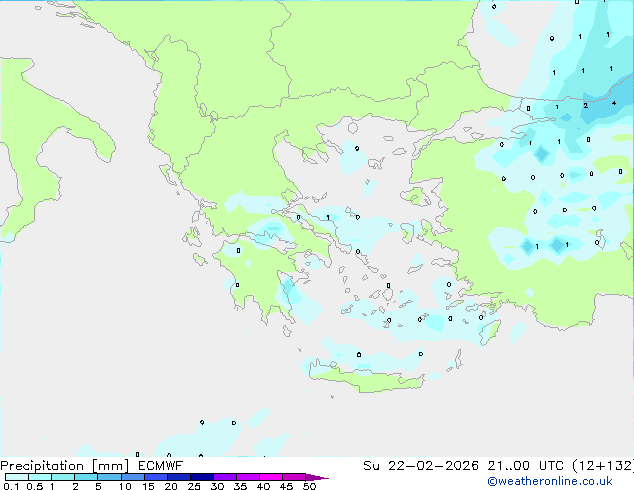Image resolution: width=634 pixels, height=490 pixels.
Task: Click the "Precipitation" title word
Action: point(42,466)
